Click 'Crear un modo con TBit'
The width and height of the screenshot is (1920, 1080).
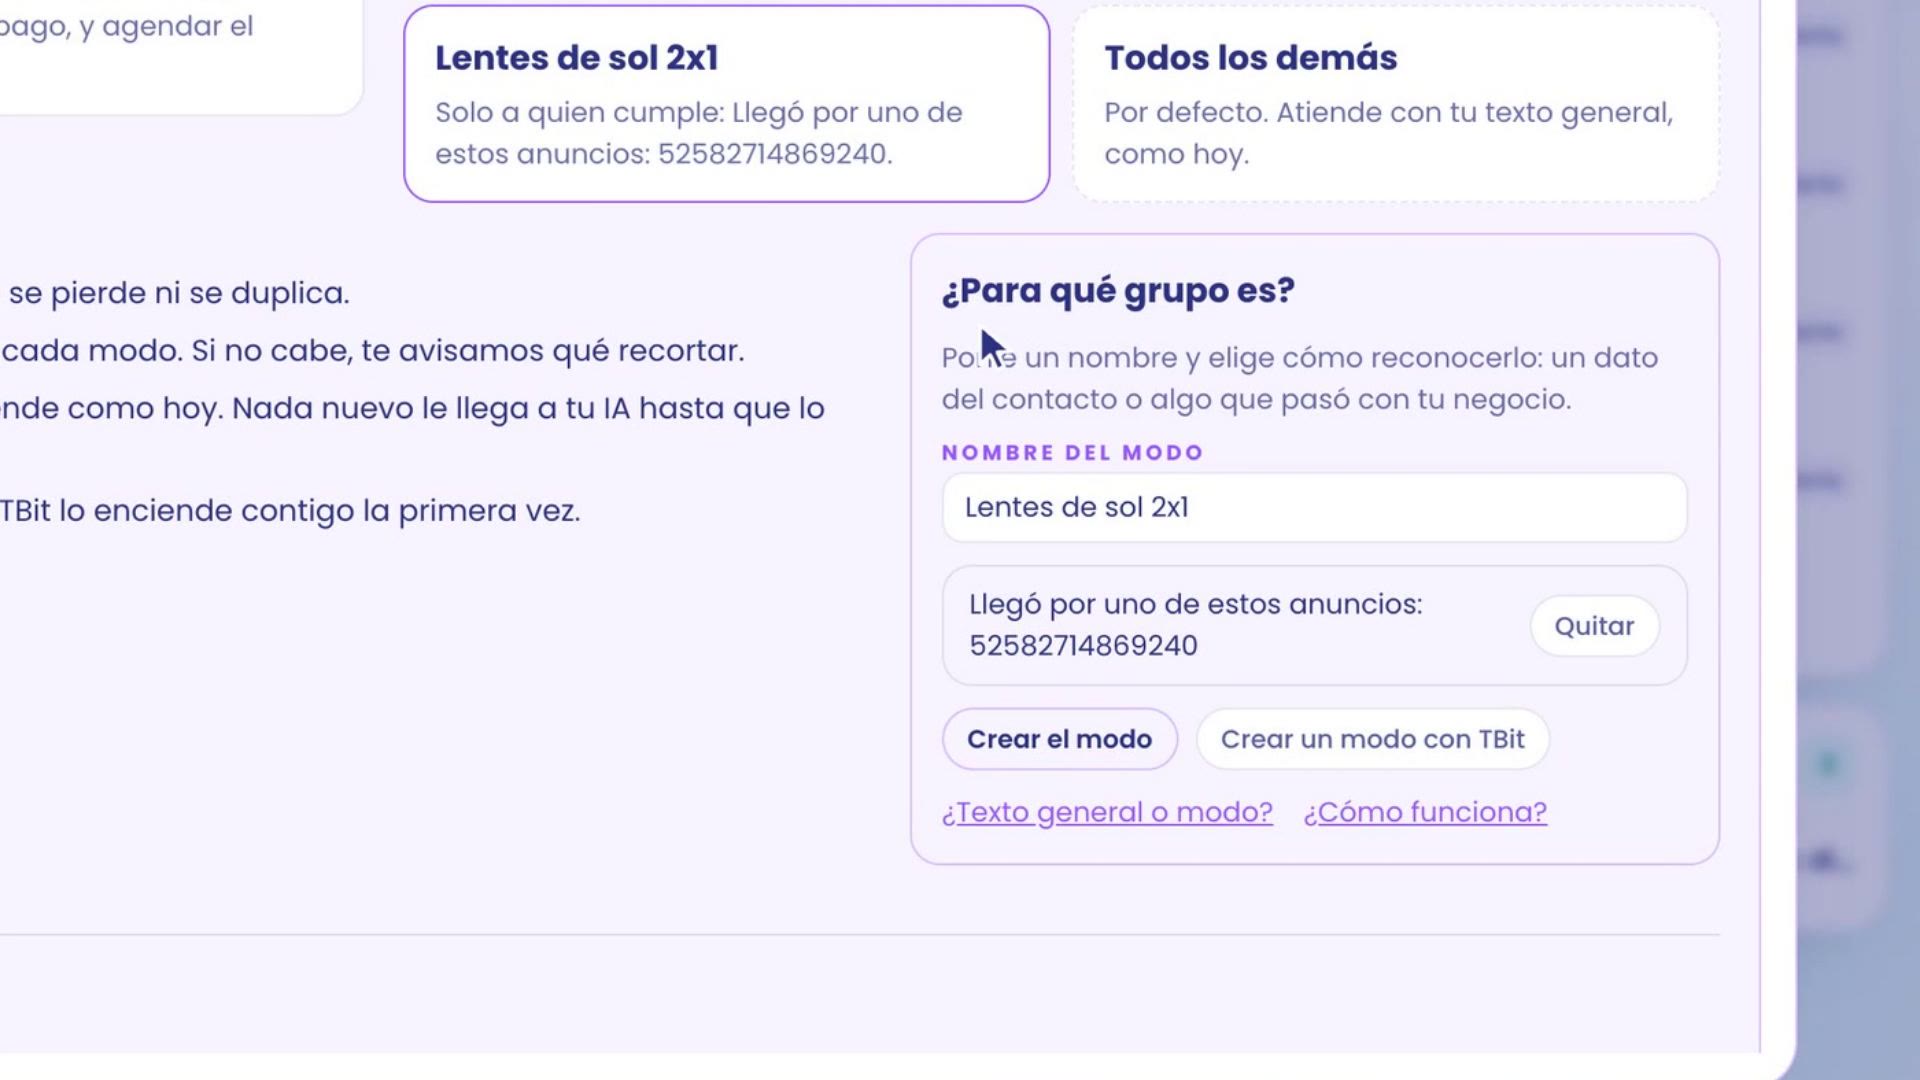click(x=1372, y=739)
